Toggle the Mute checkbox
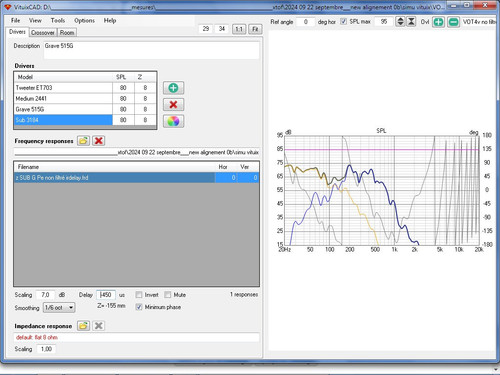The width and height of the screenshot is (500, 375). (168, 295)
